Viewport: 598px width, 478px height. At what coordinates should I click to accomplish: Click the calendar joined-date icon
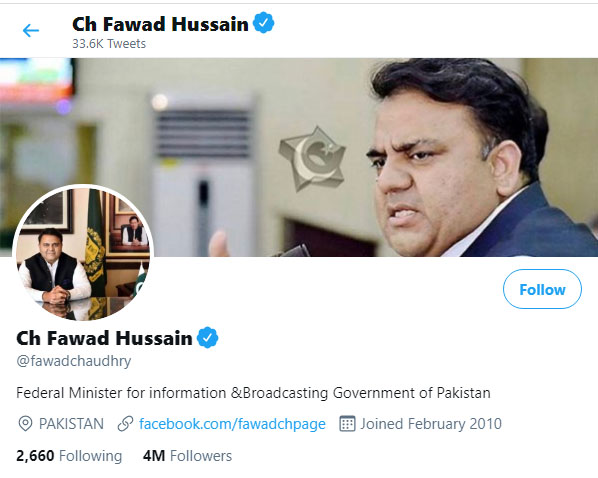click(x=347, y=424)
